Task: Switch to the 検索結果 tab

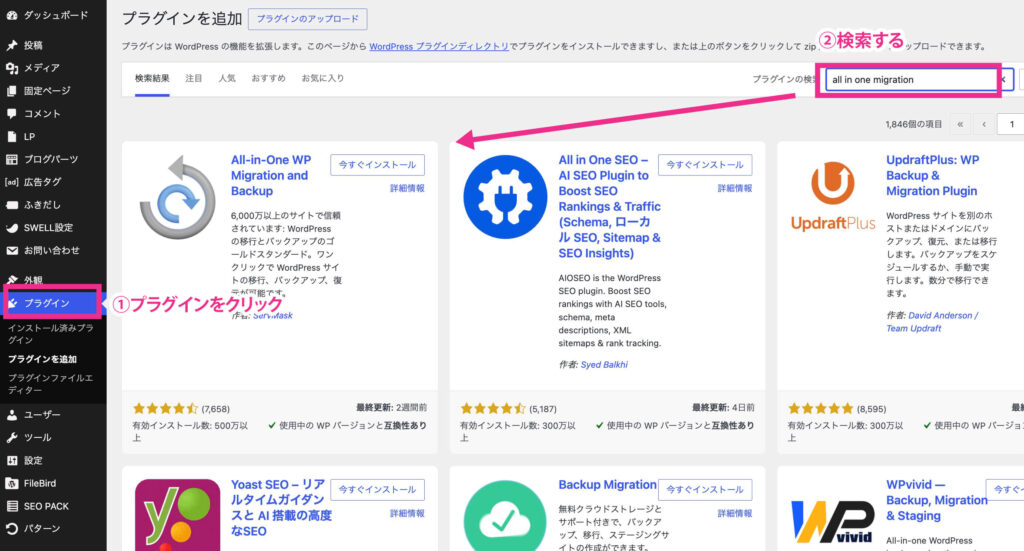Action: [152, 78]
